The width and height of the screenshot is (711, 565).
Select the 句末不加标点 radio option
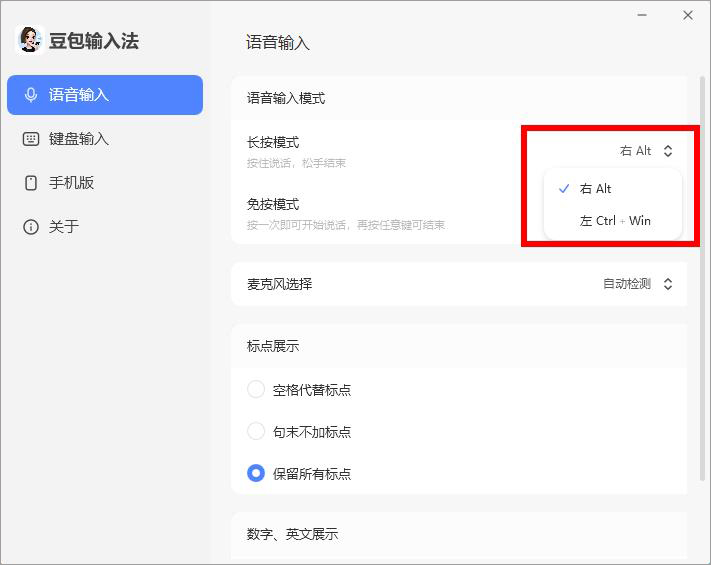click(x=299, y=431)
